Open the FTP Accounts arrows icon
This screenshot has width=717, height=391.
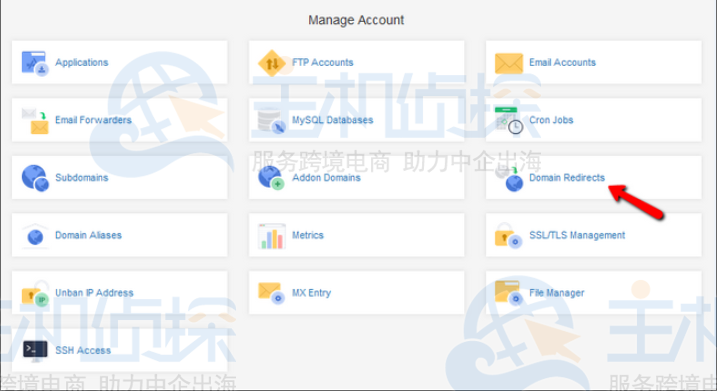click(x=272, y=63)
